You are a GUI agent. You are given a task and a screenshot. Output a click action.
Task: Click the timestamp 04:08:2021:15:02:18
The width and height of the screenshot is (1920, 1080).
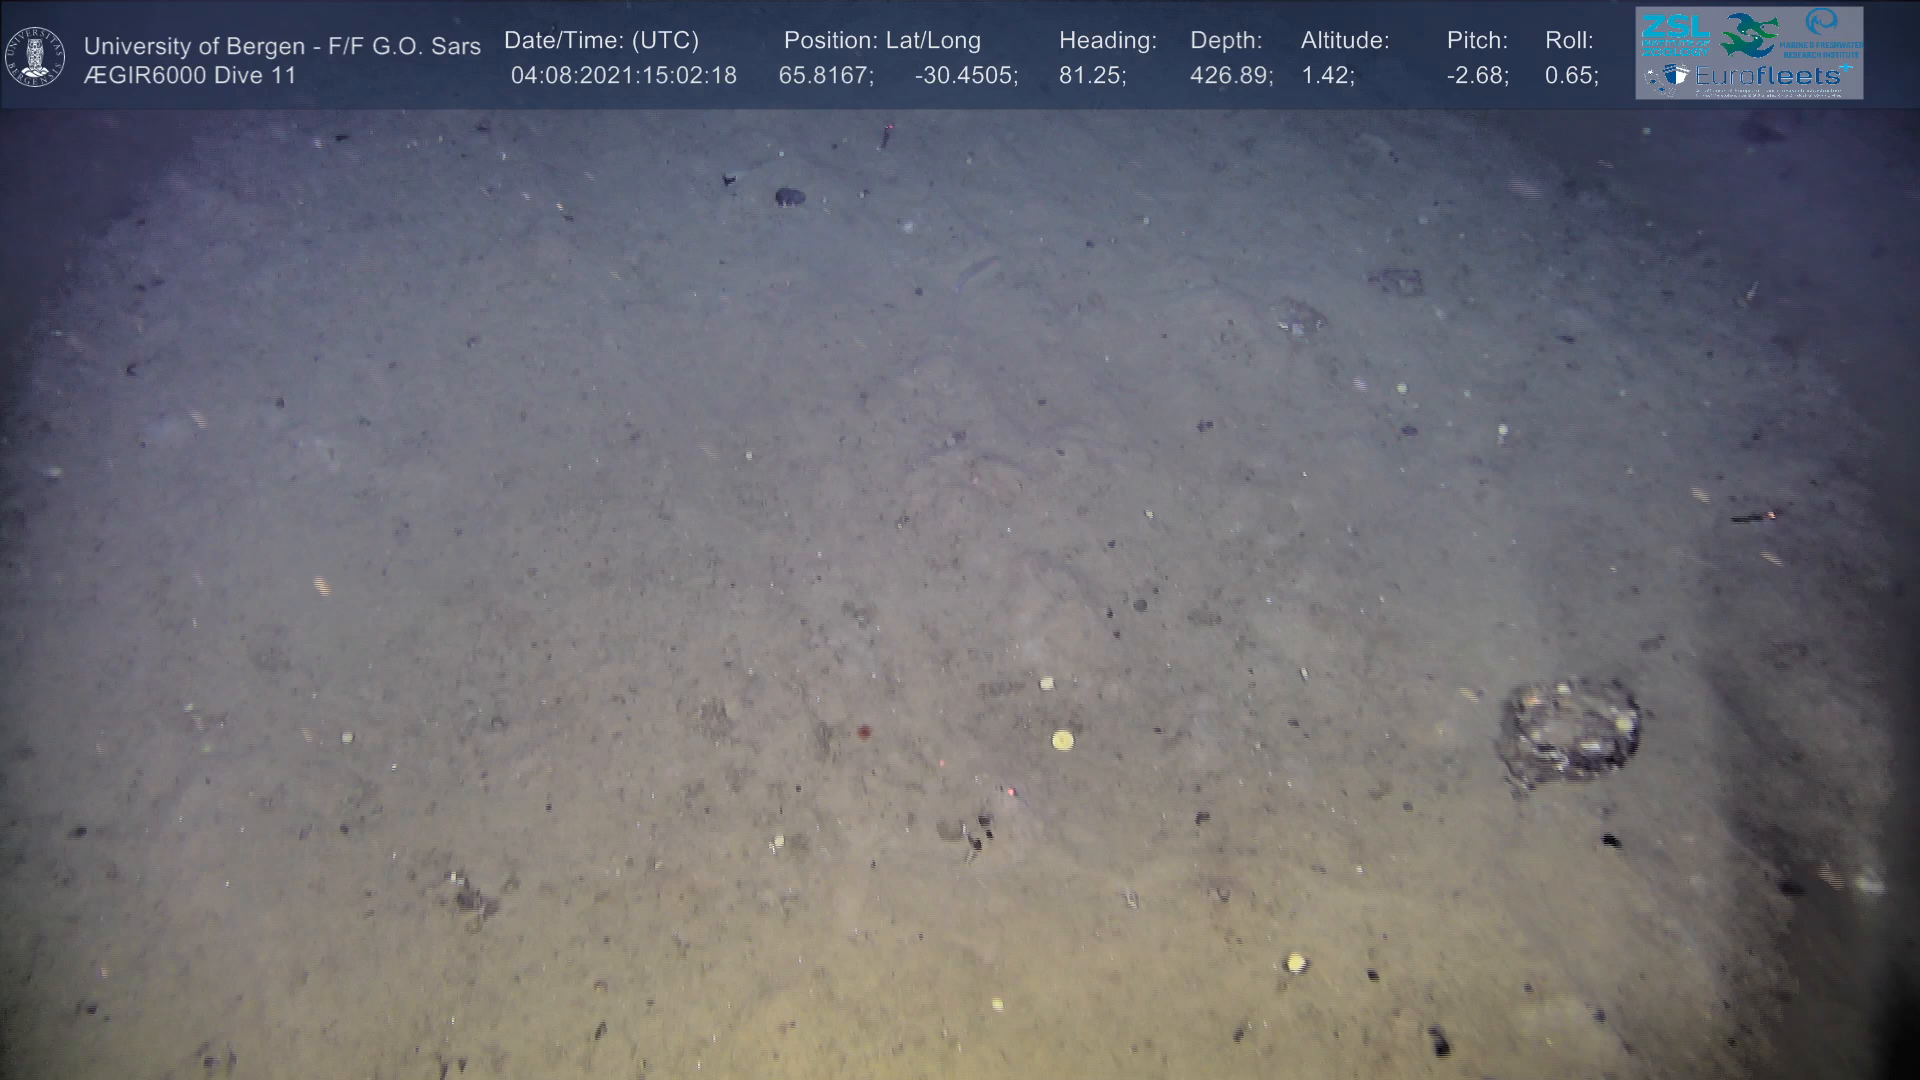click(x=623, y=76)
